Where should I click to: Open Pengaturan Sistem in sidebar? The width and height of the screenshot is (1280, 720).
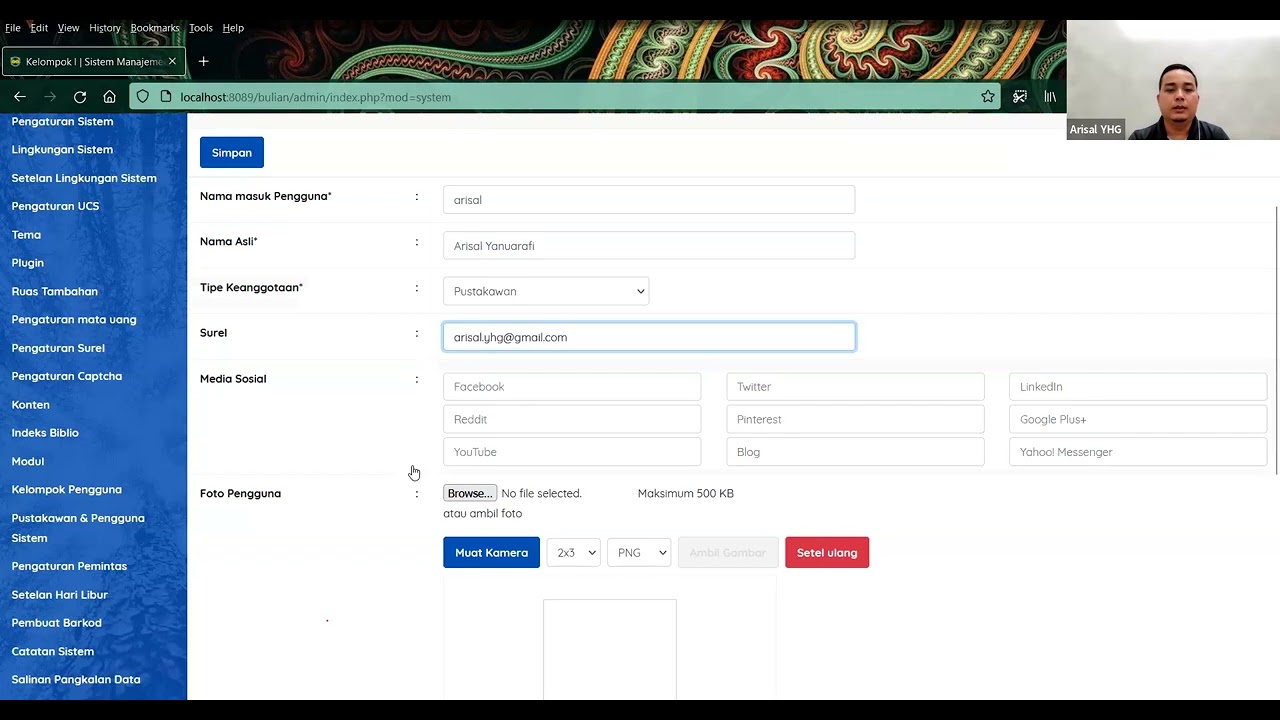(62, 121)
